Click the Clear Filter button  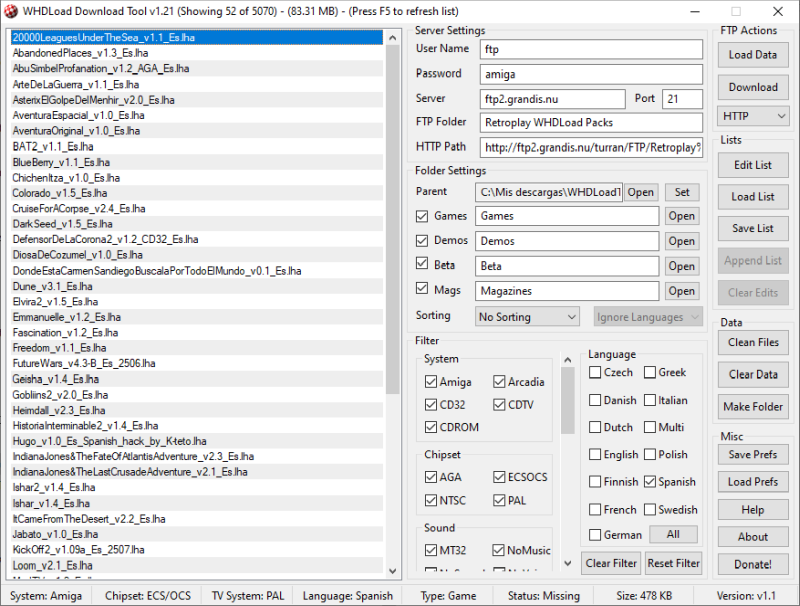[611, 564]
